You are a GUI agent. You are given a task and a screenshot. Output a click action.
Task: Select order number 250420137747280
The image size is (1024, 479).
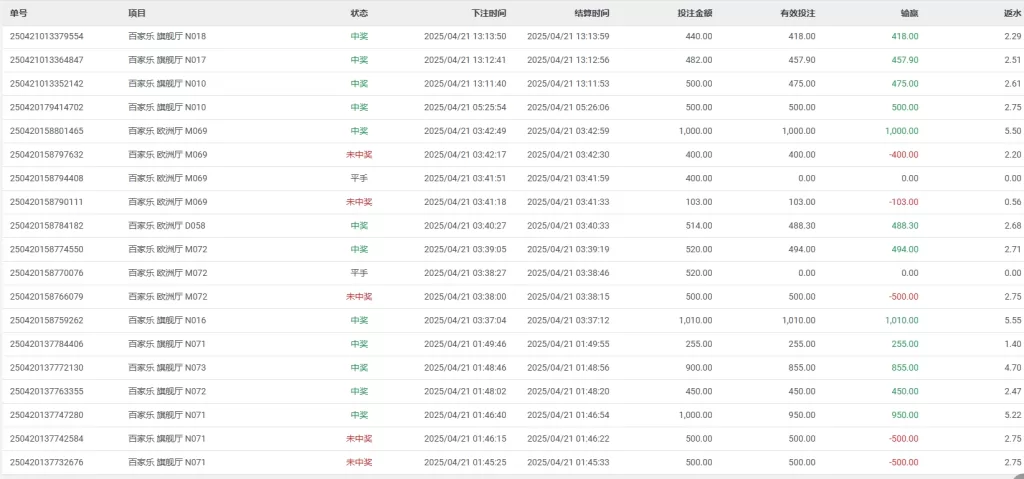(46, 415)
